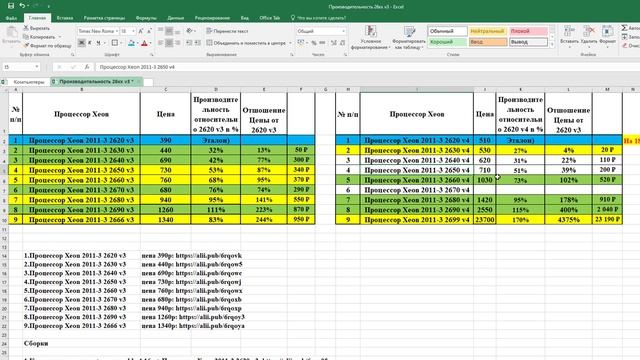Center text horizontally

[169, 43]
